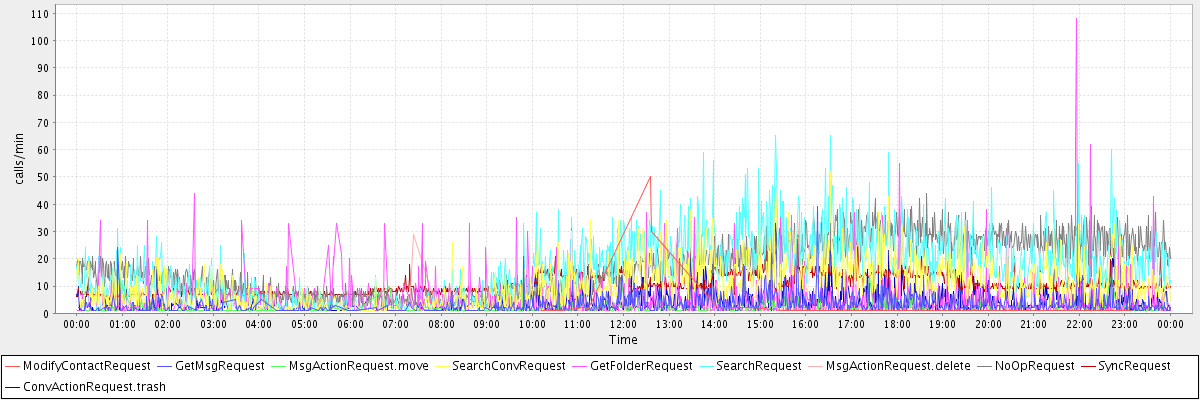1200x400 pixels.
Task: Select the SearchRequest legend item
Action: [765, 366]
